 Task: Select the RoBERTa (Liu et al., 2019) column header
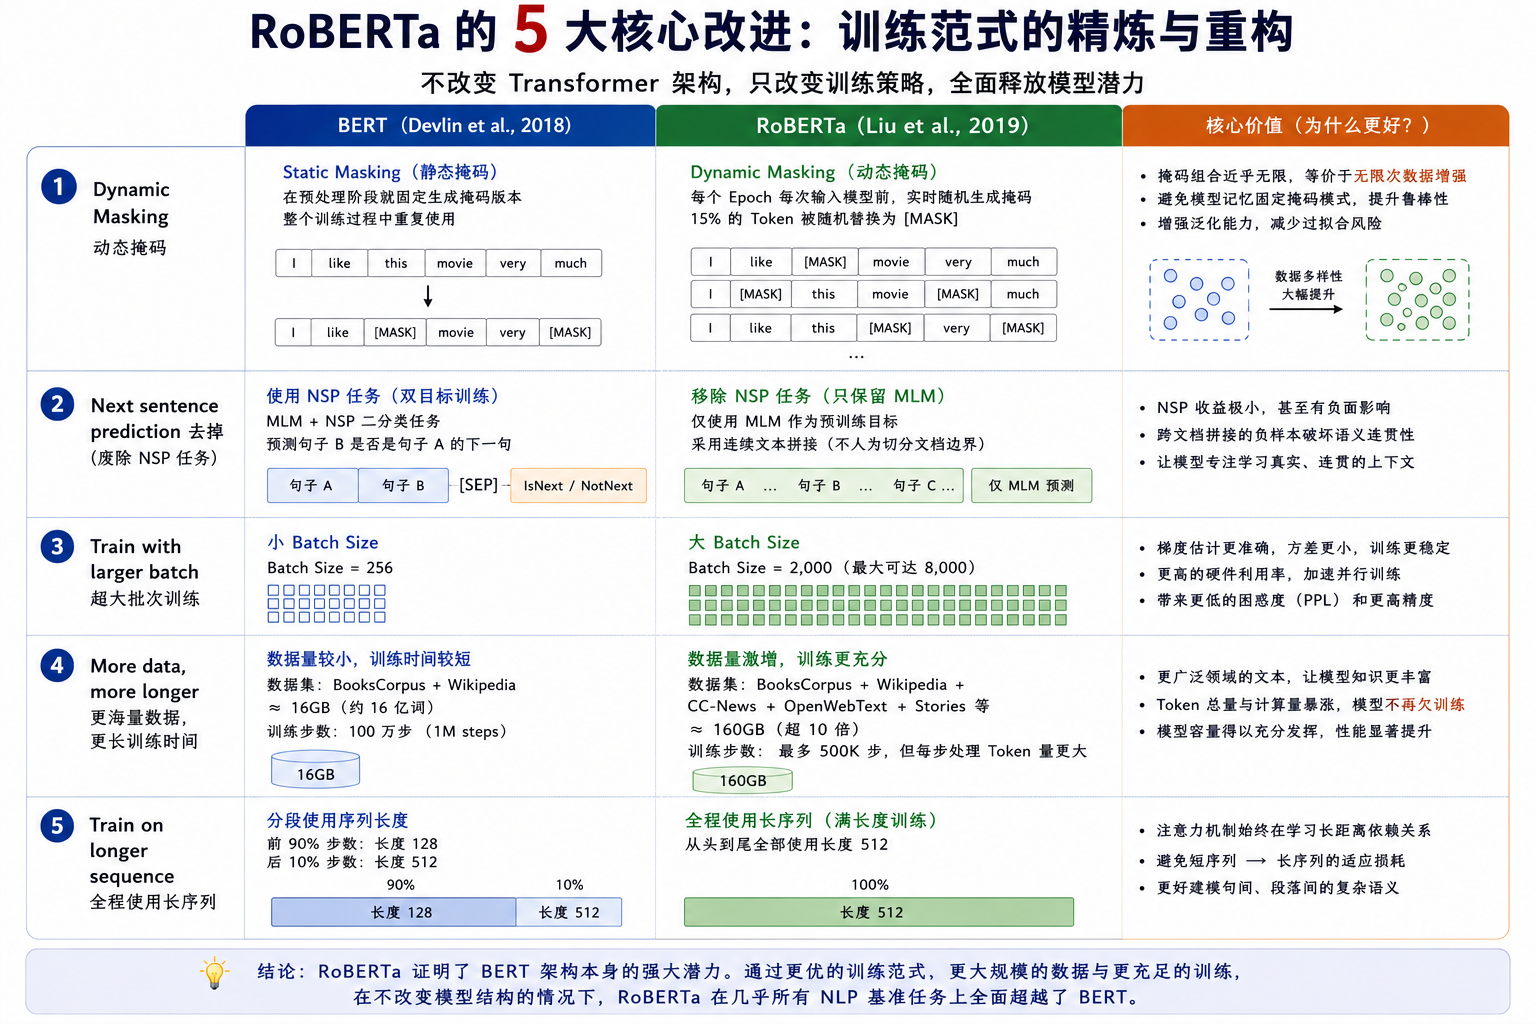click(889, 126)
